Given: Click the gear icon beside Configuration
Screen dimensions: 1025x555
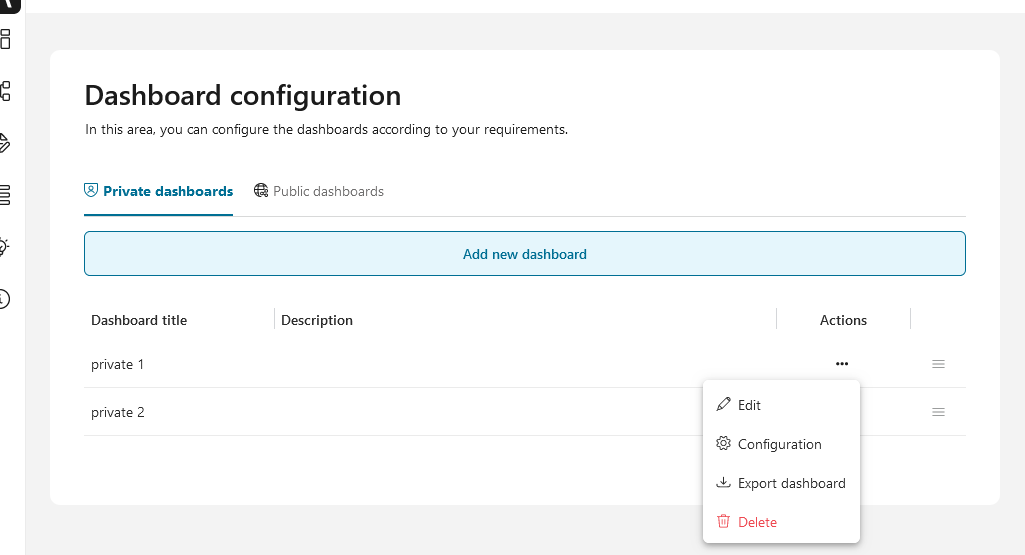Looking at the screenshot, I should click(723, 443).
